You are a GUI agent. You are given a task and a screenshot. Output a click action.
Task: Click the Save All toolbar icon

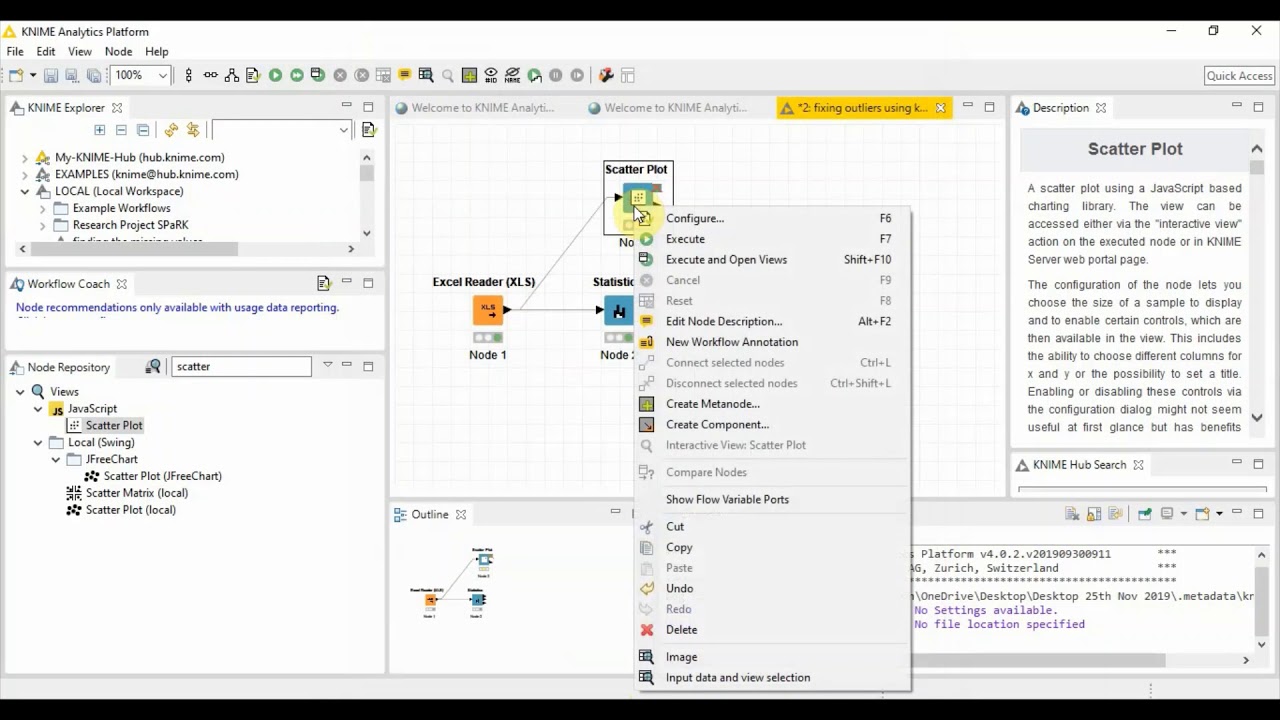tap(93, 75)
